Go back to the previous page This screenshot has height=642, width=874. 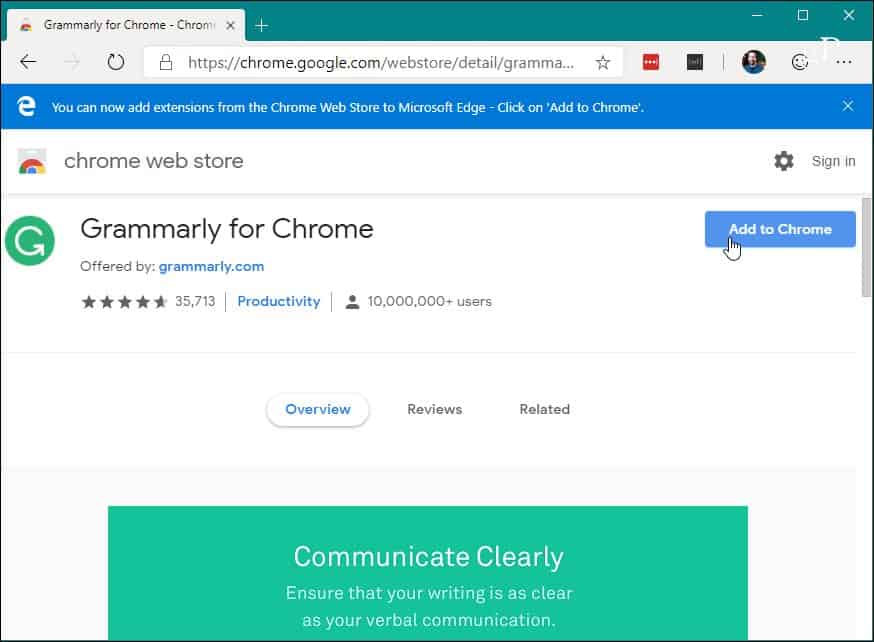click(28, 62)
